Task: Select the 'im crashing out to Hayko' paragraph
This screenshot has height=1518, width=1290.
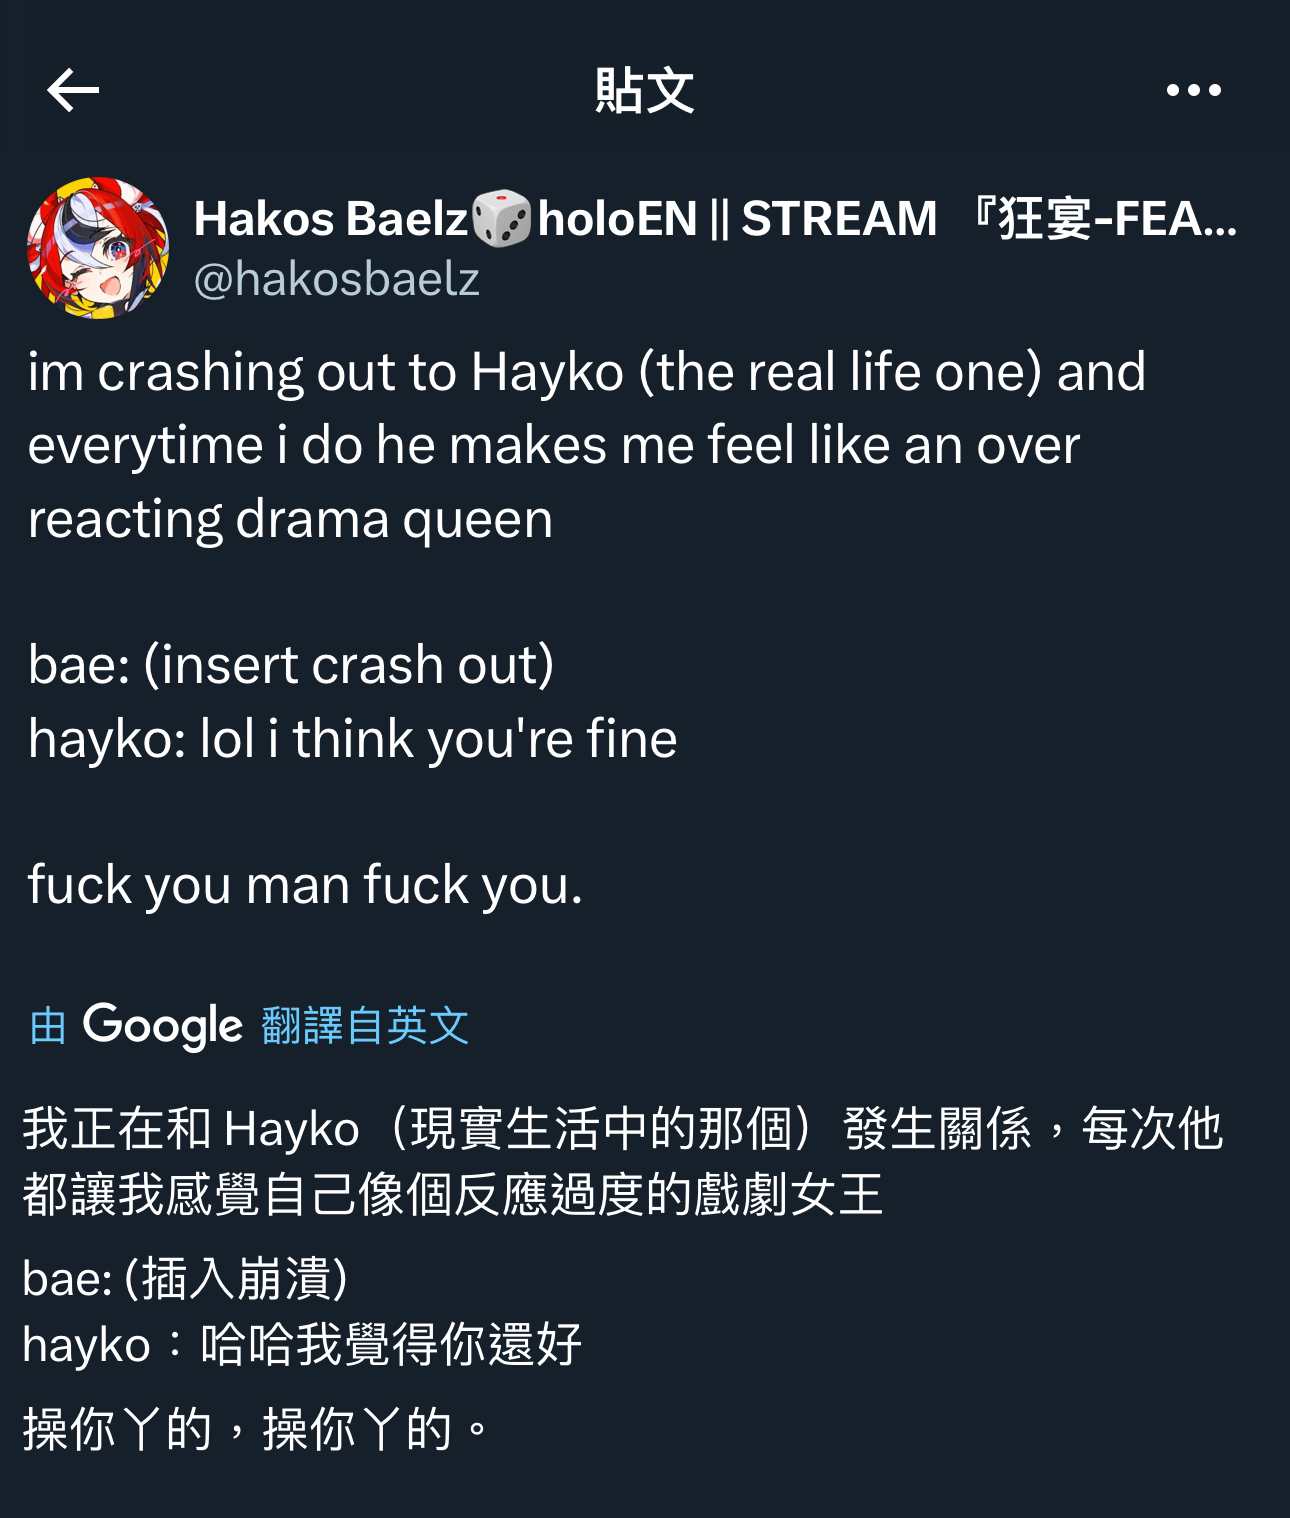Action: pos(586,445)
